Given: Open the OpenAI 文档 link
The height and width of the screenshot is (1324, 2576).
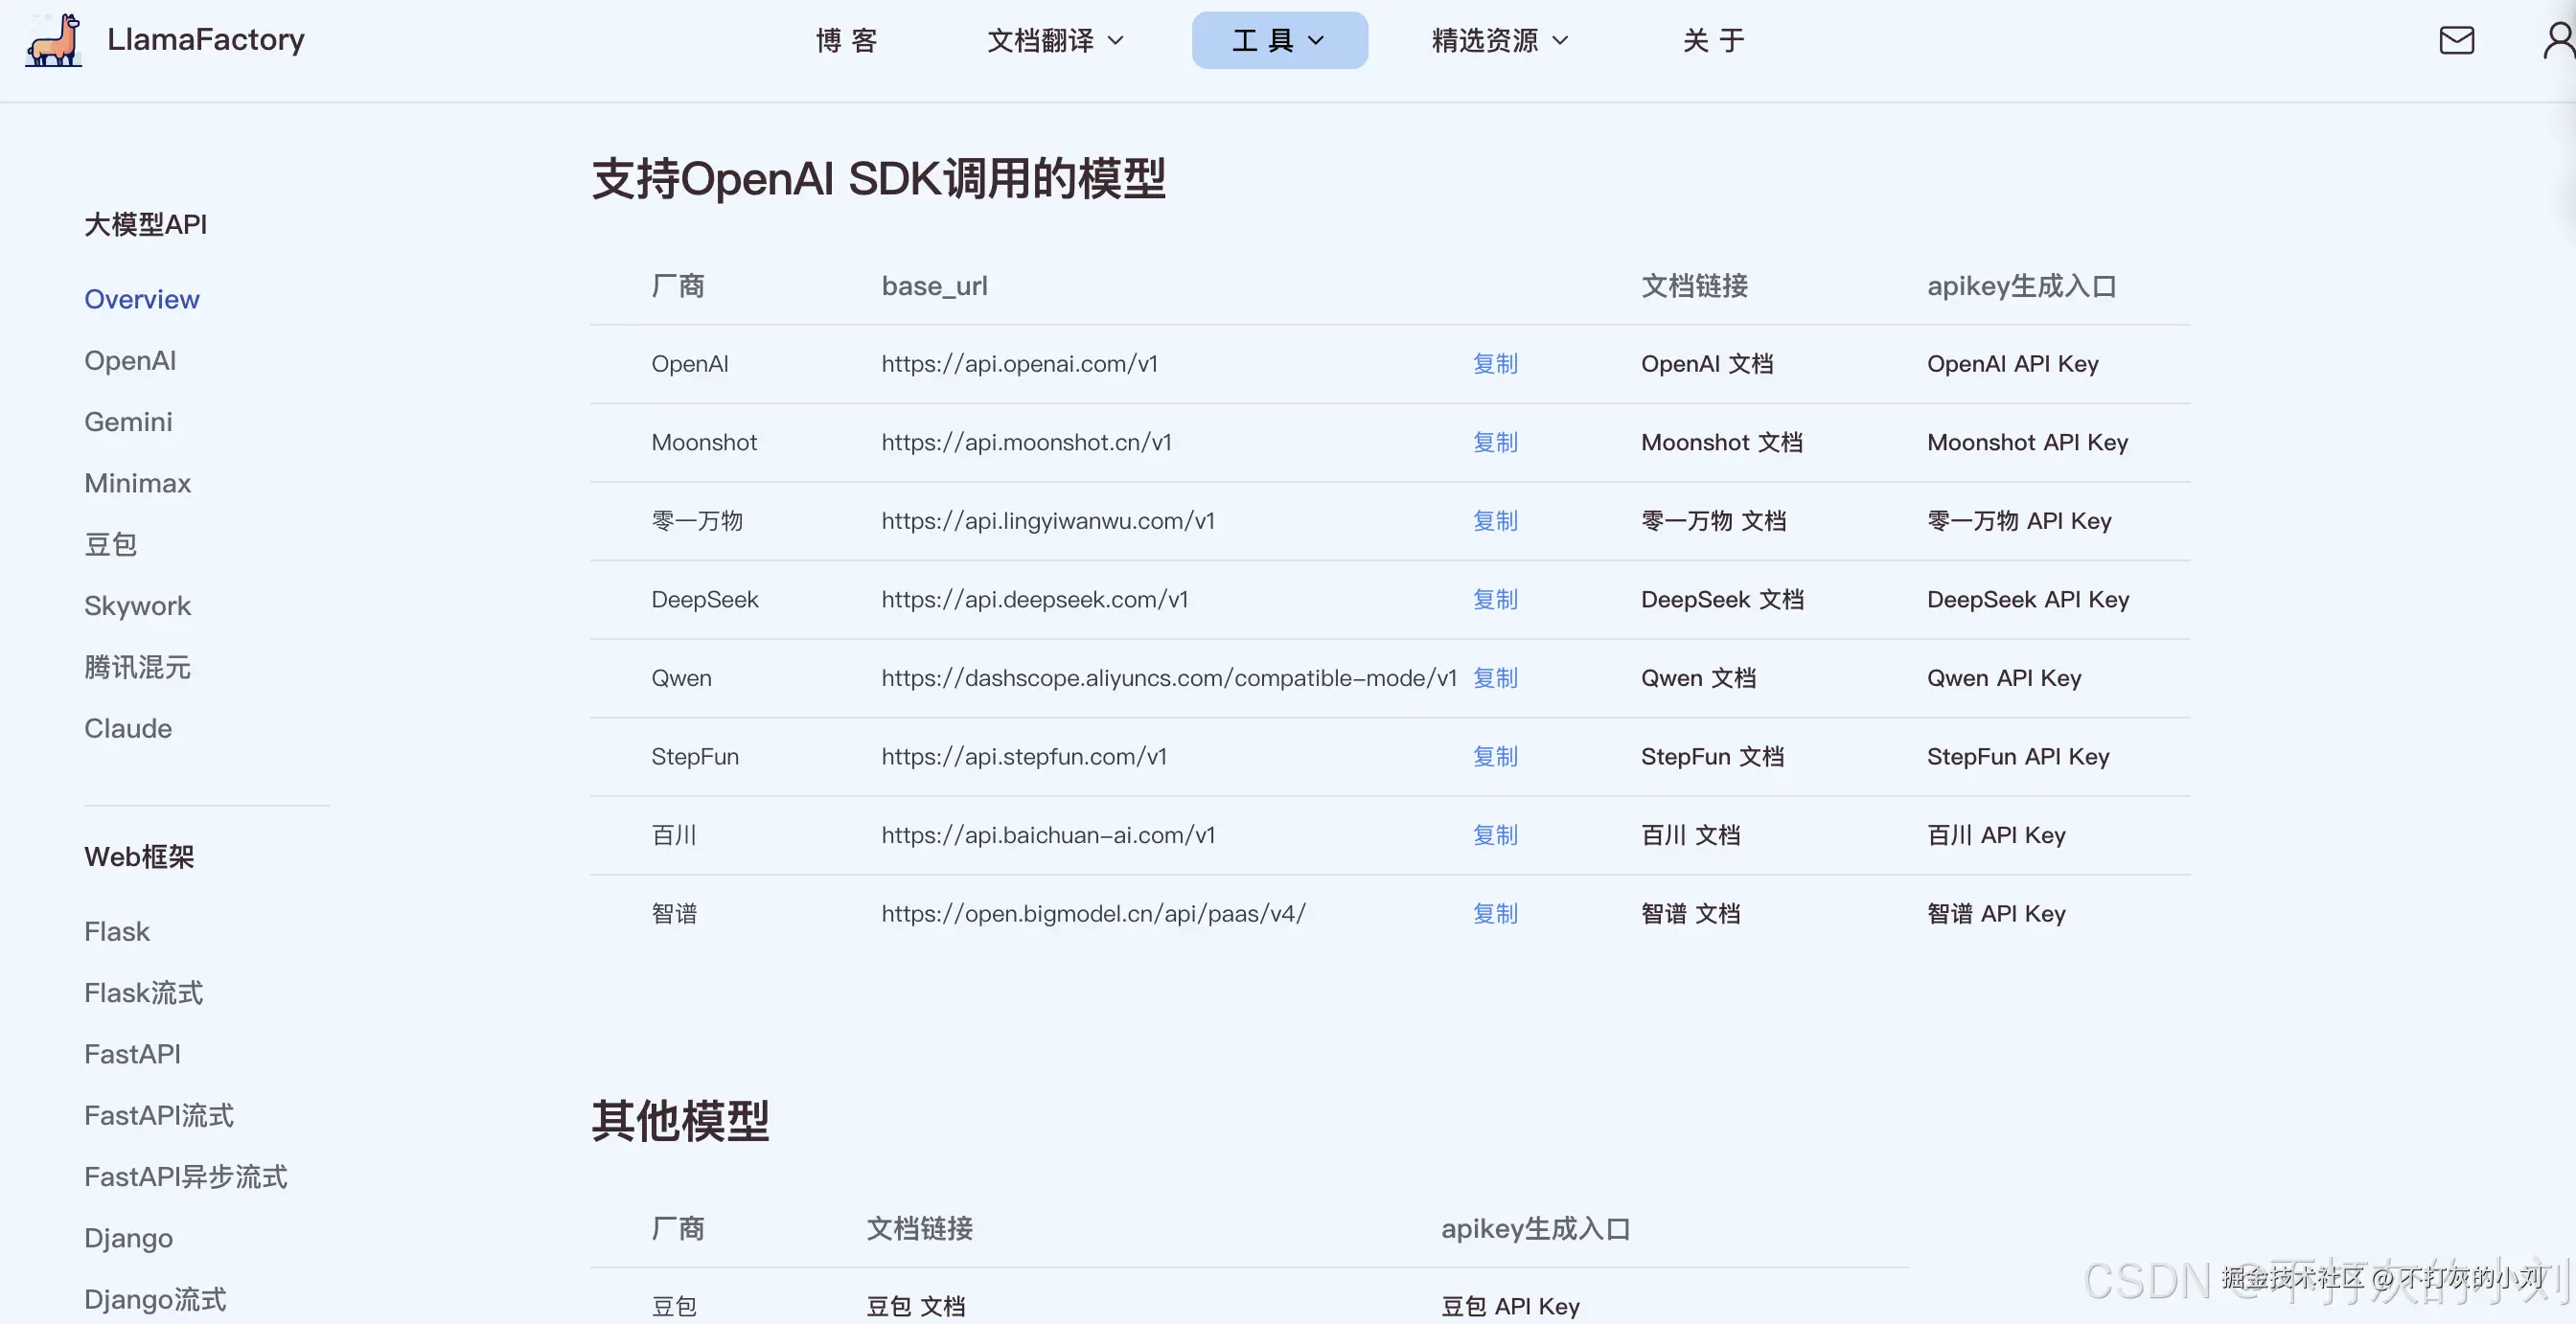Looking at the screenshot, I should (x=1707, y=364).
